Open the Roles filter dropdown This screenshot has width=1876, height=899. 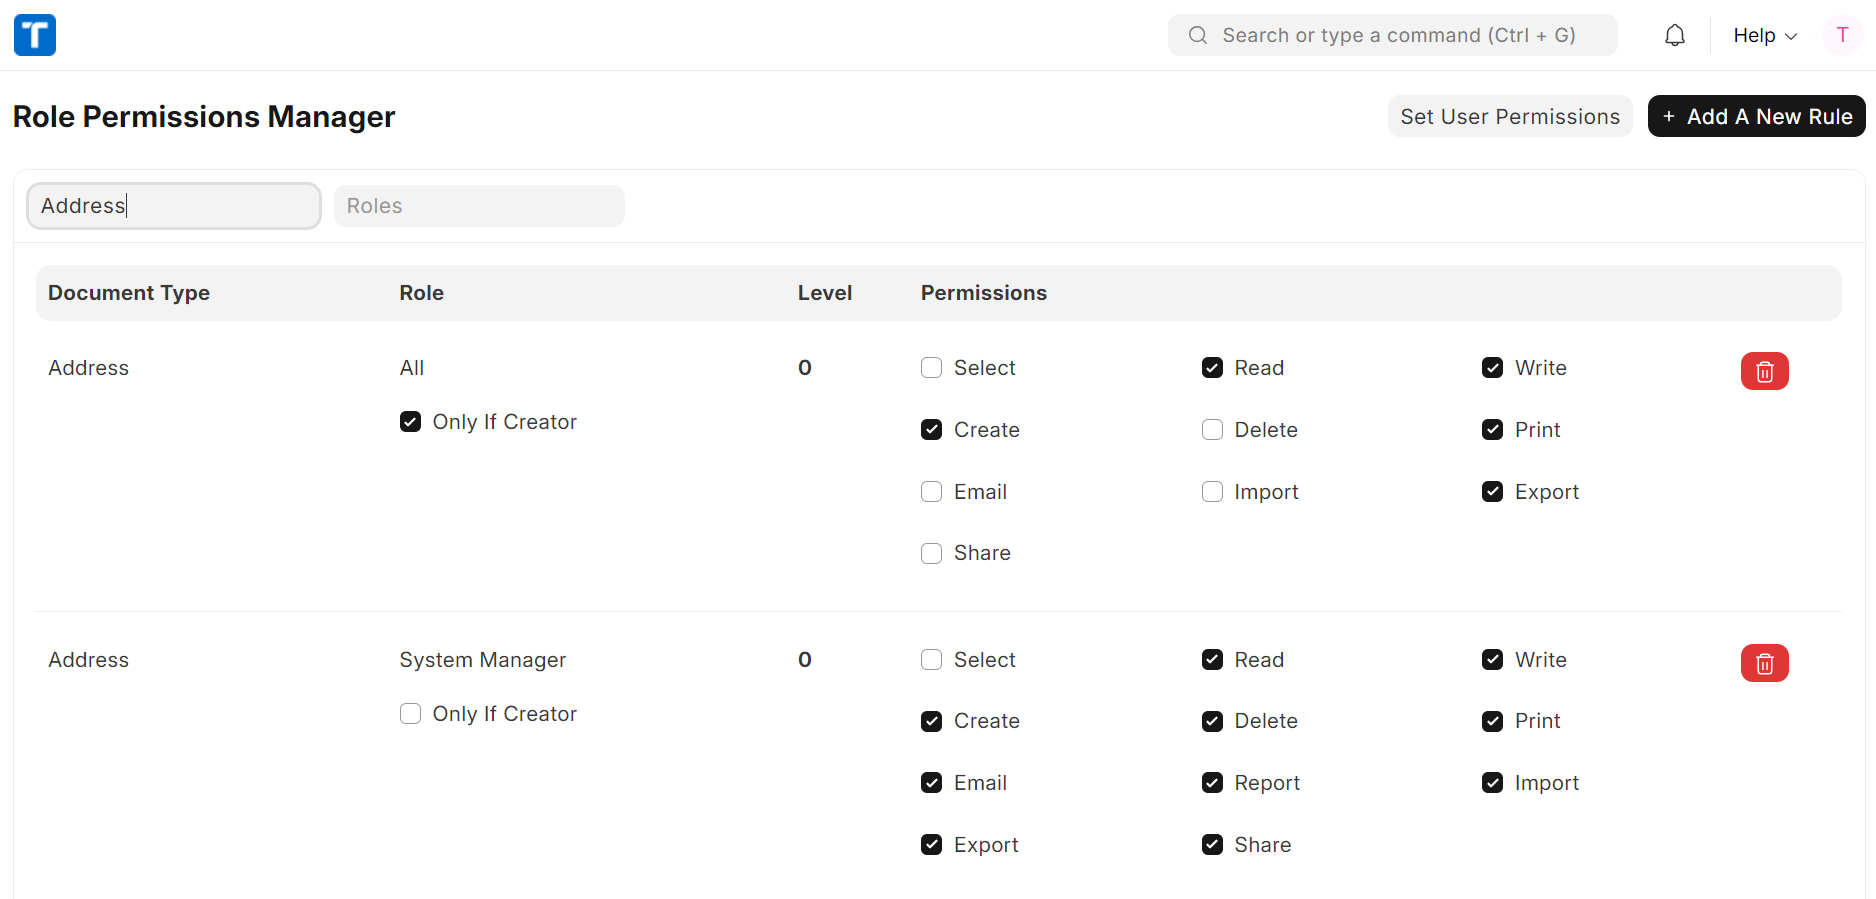(479, 206)
